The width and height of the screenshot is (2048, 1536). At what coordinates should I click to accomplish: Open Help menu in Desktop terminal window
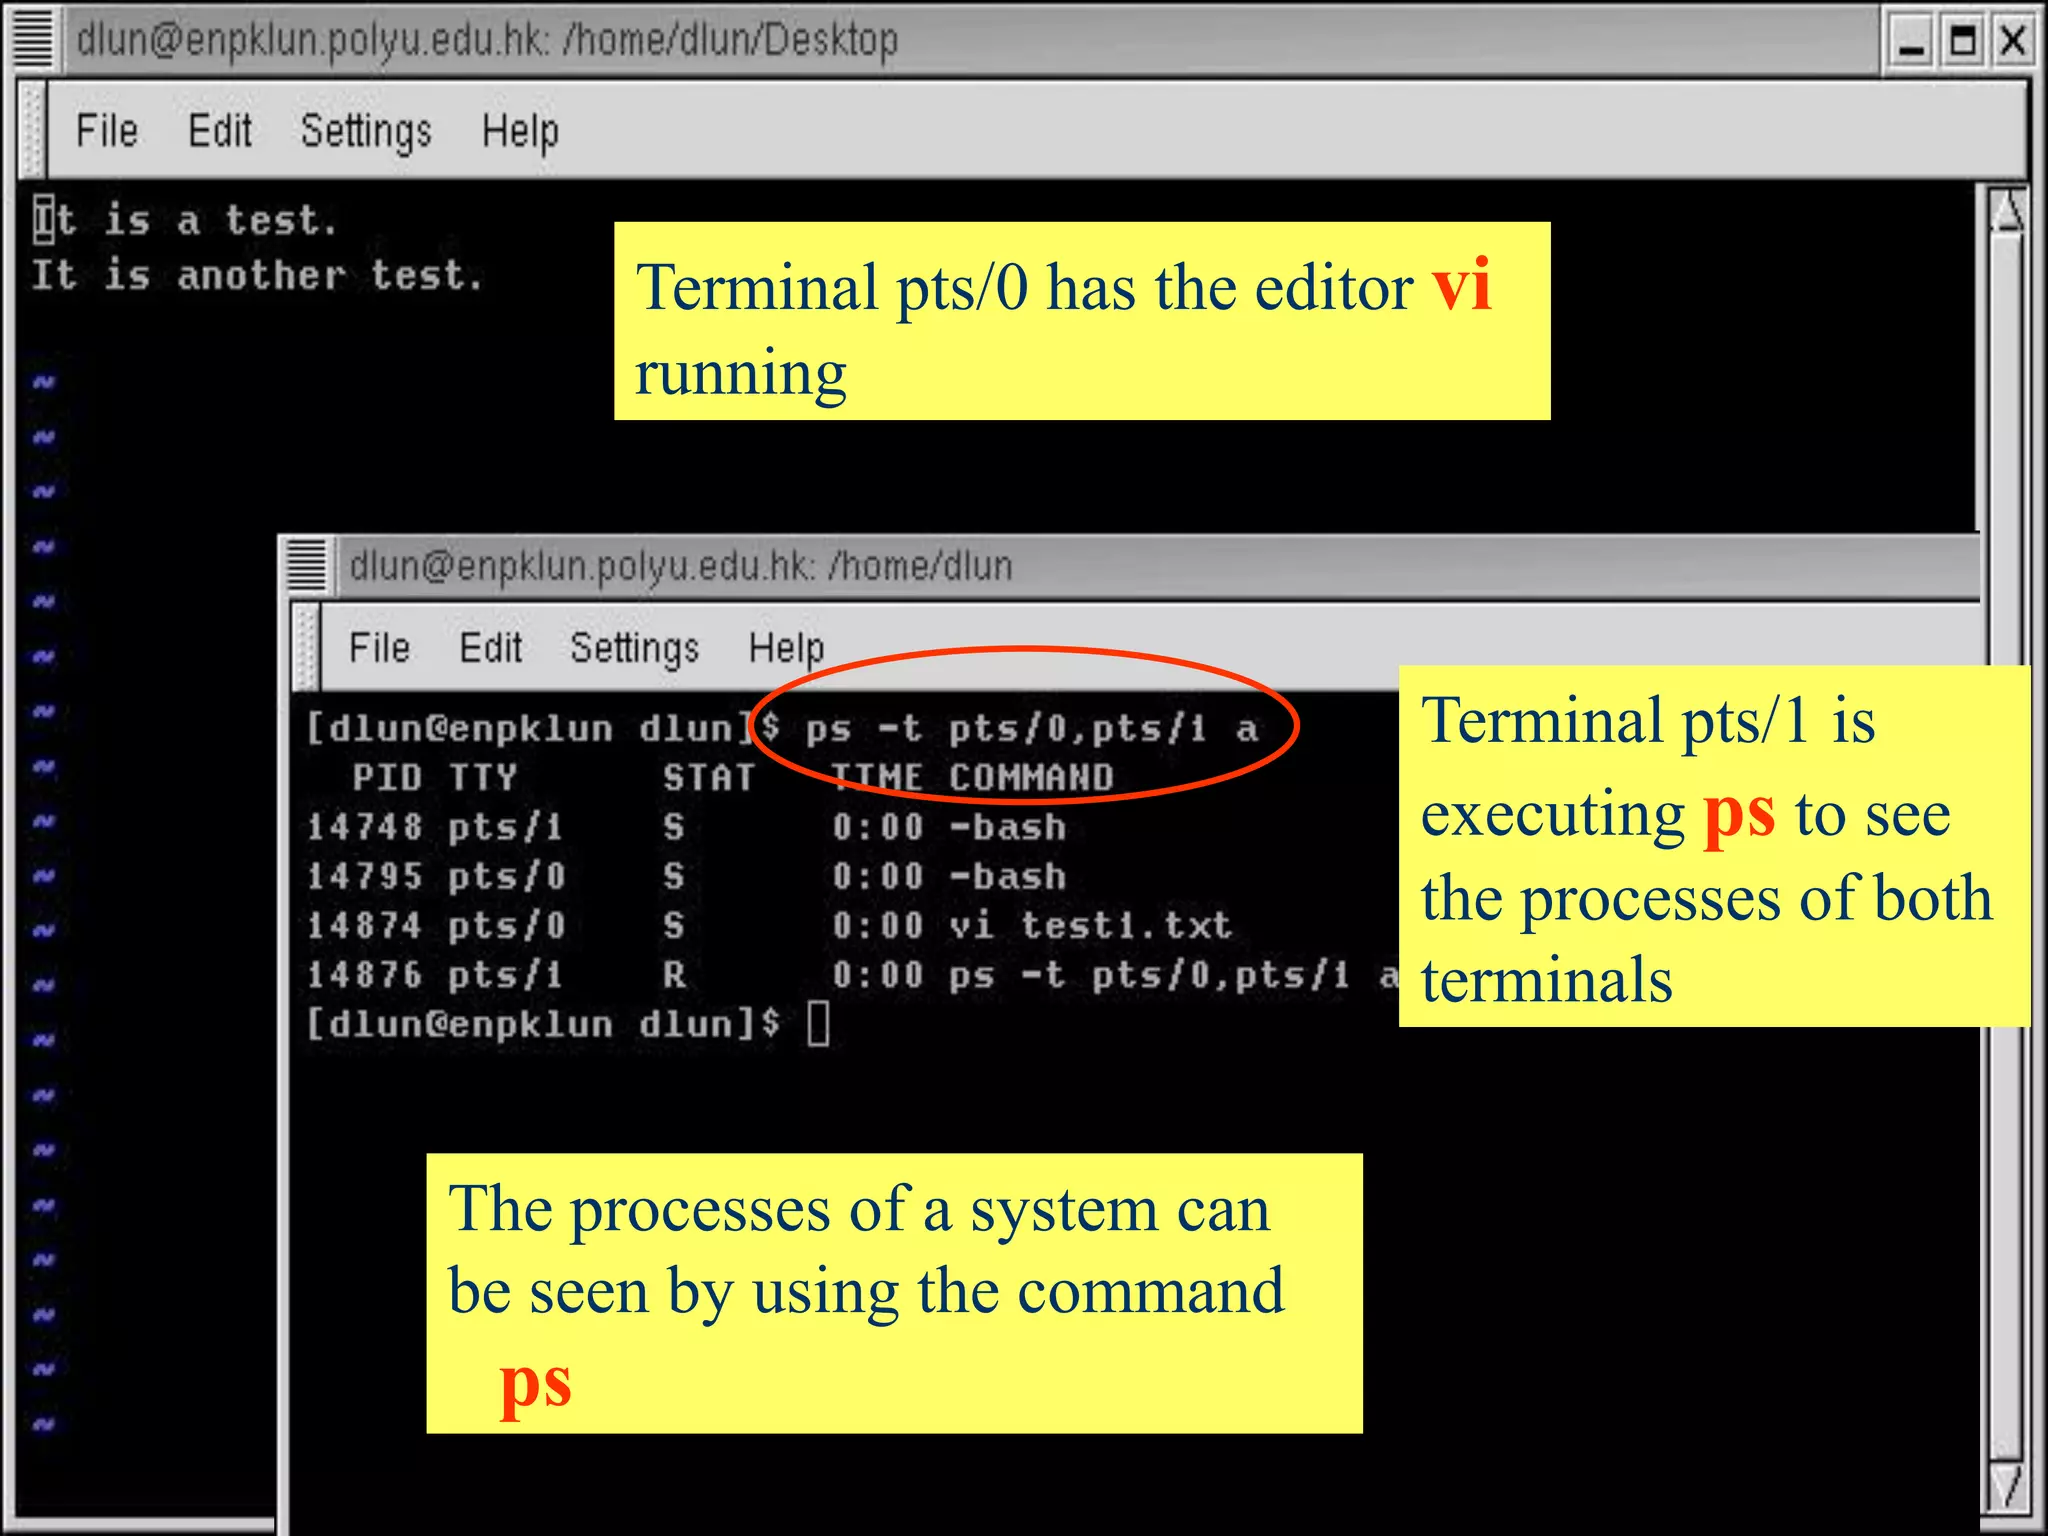tap(520, 131)
